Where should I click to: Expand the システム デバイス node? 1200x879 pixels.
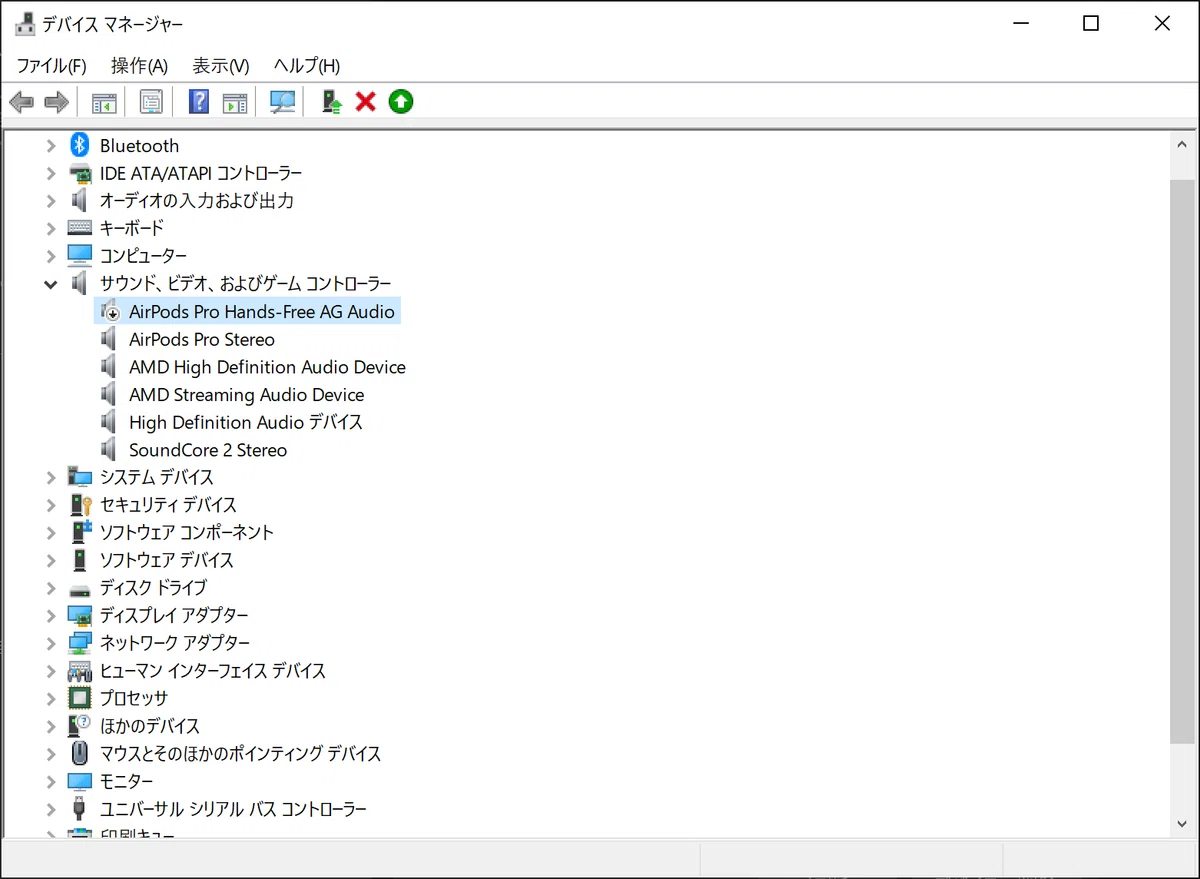pyautogui.click(x=50, y=477)
